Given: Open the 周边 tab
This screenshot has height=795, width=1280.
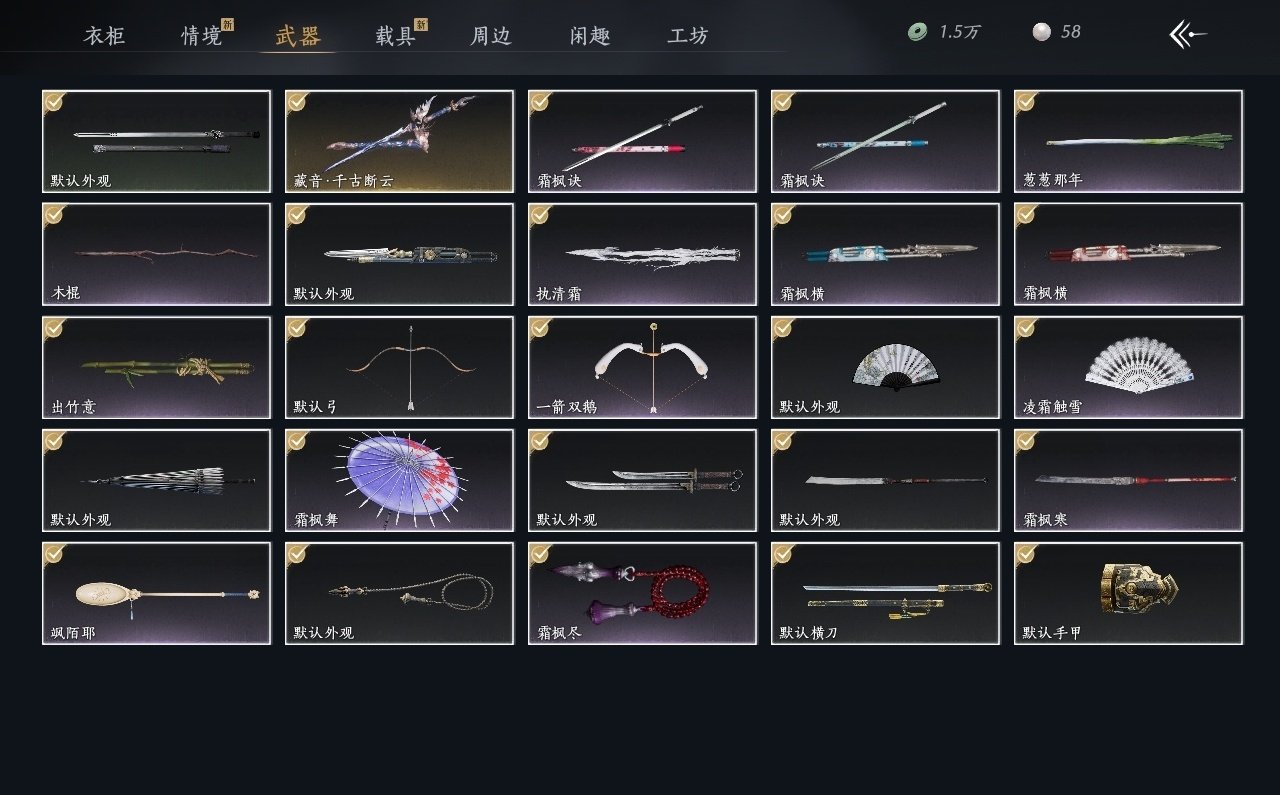Looking at the screenshot, I should [491, 36].
